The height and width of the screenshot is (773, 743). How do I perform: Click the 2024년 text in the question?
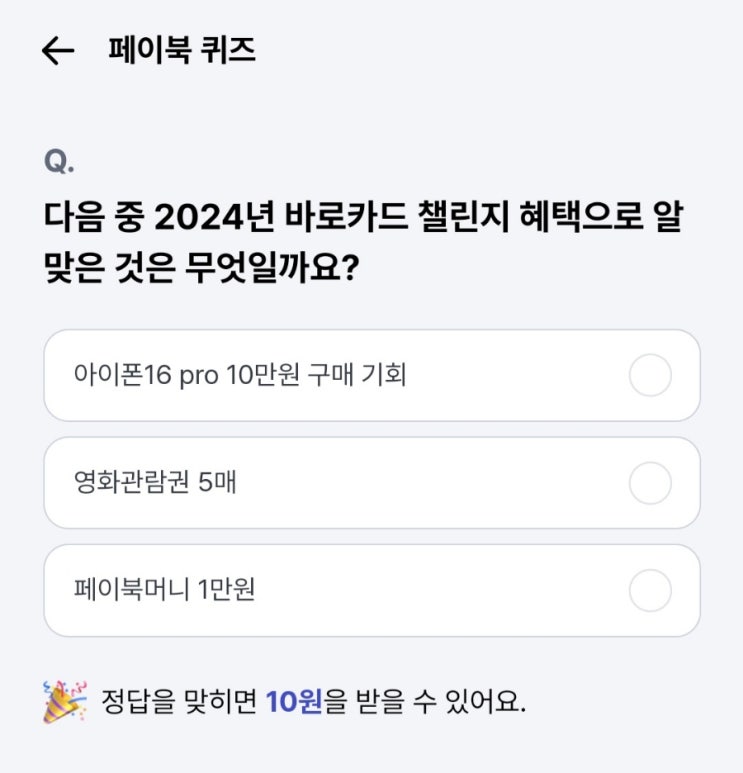pyautogui.click(x=214, y=217)
